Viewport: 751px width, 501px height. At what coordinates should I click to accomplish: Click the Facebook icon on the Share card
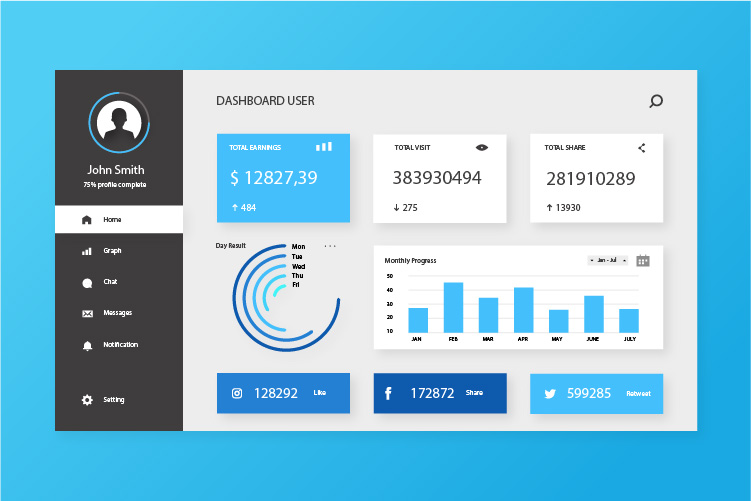(x=388, y=394)
